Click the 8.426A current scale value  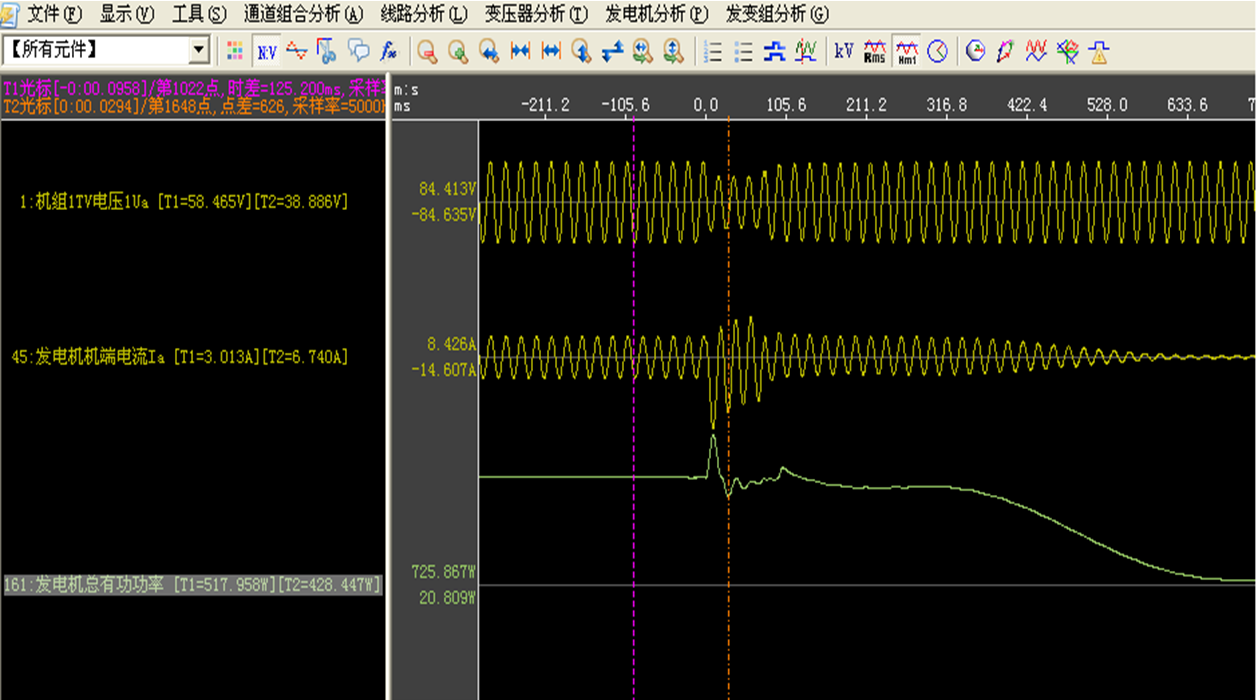(452, 344)
